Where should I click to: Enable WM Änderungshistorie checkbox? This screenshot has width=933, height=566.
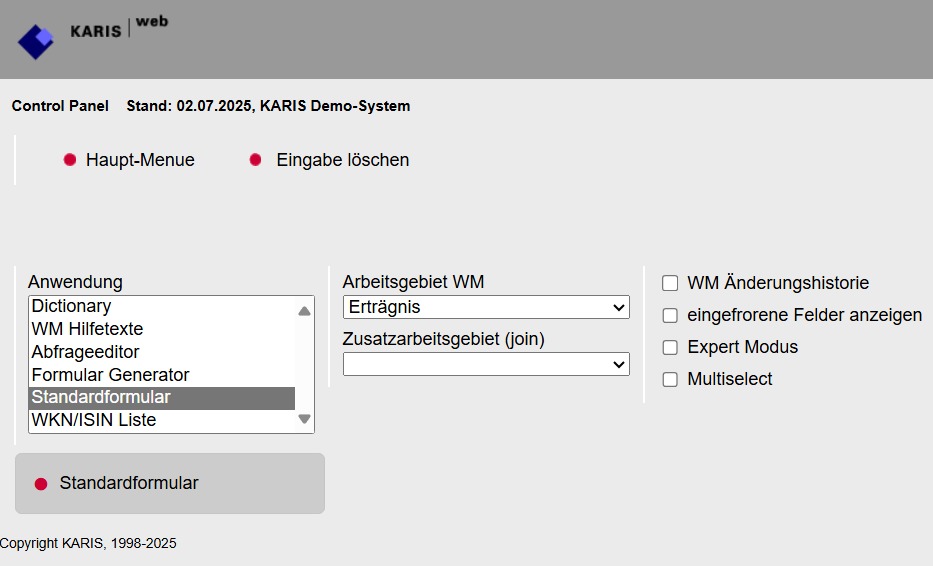coord(670,283)
